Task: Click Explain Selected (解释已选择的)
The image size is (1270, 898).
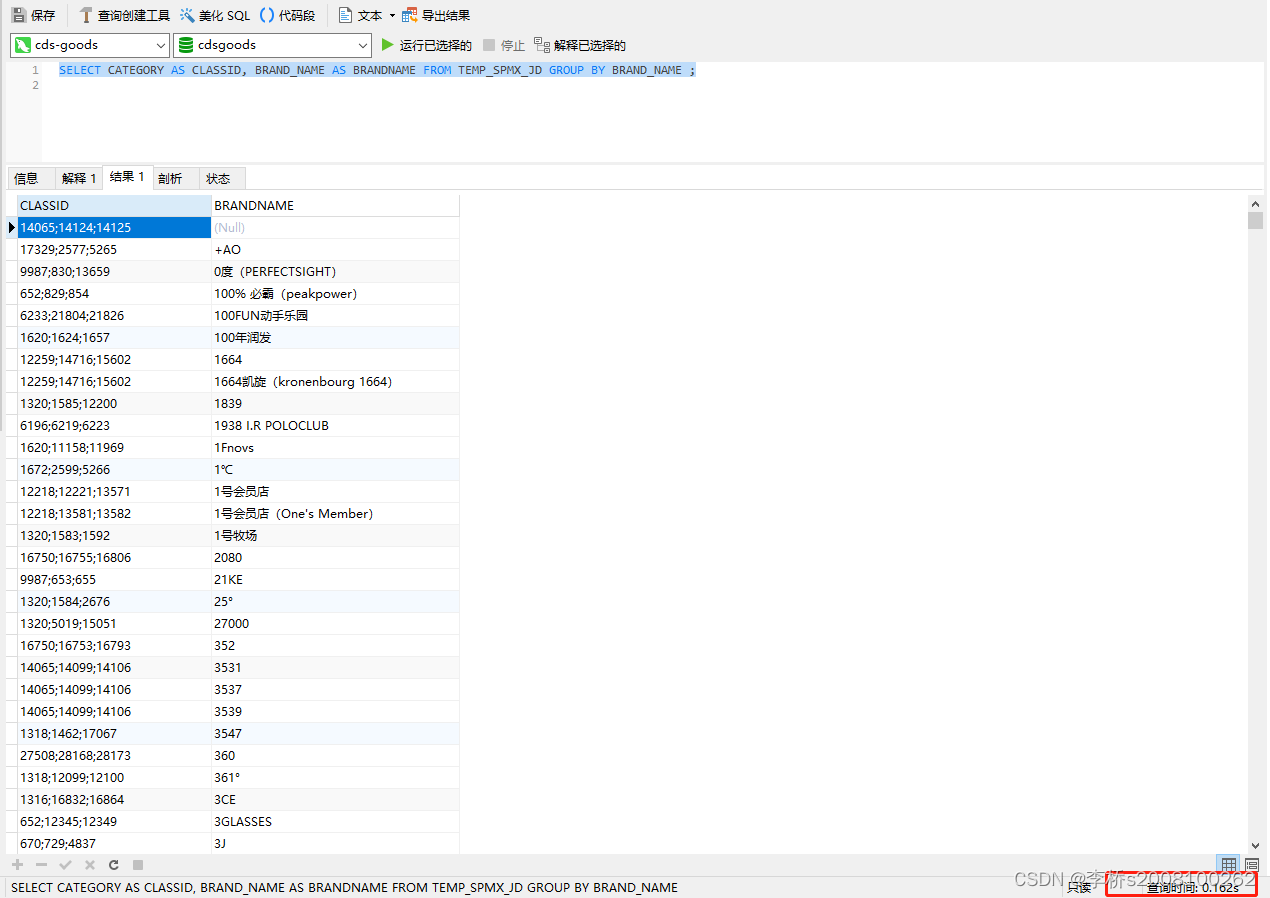Action: pyautogui.click(x=580, y=45)
